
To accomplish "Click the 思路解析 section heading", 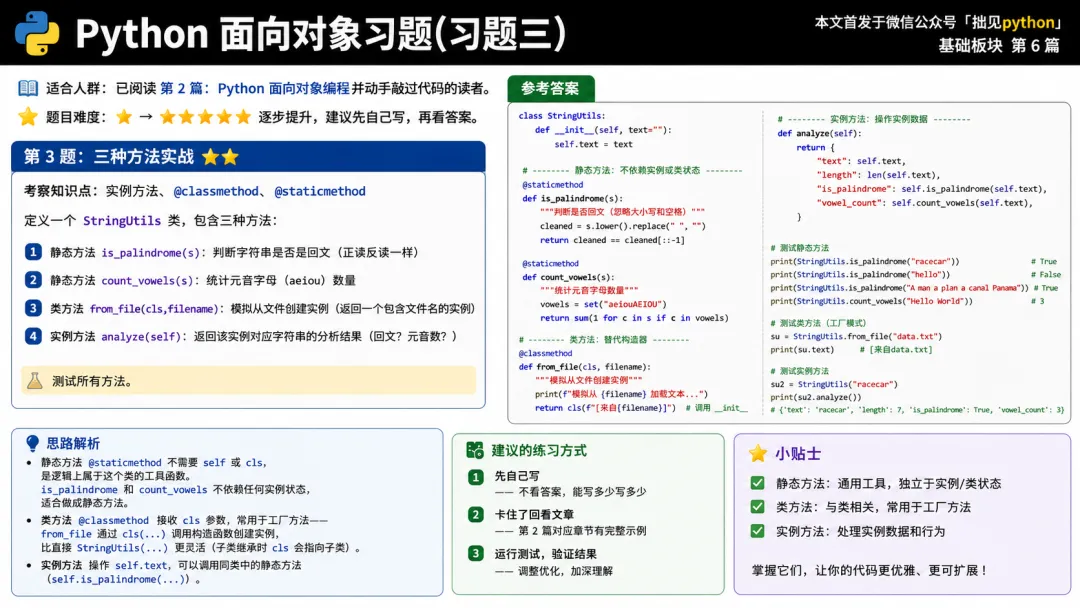I will pyautogui.click(x=73, y=443).
